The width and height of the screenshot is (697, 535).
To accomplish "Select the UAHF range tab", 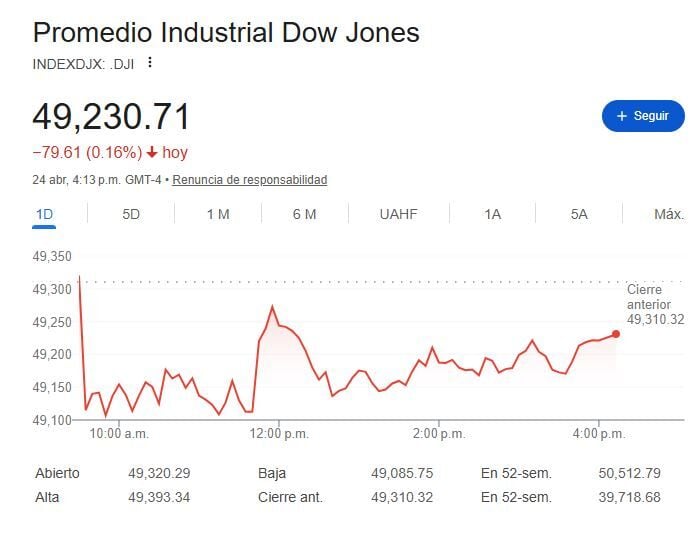I will pyautogui.click(x=398, y=214).
